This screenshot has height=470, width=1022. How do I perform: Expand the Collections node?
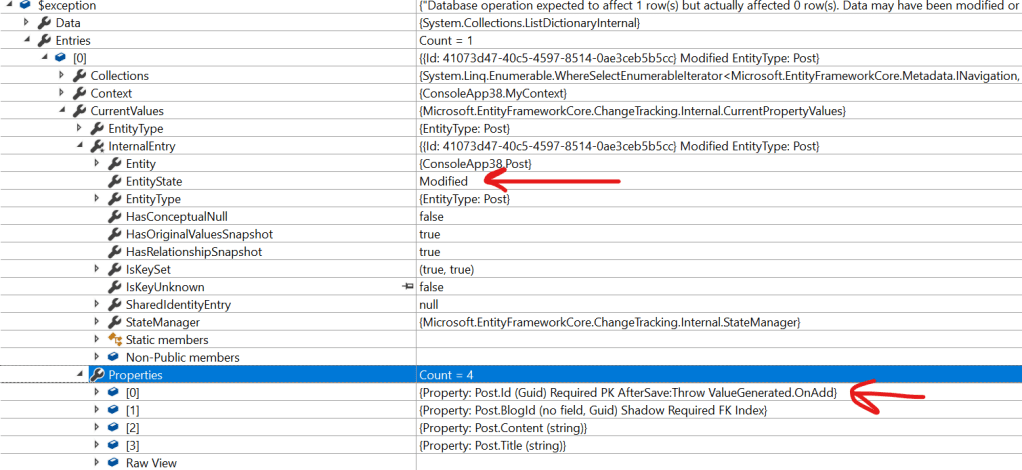(62, 76)
